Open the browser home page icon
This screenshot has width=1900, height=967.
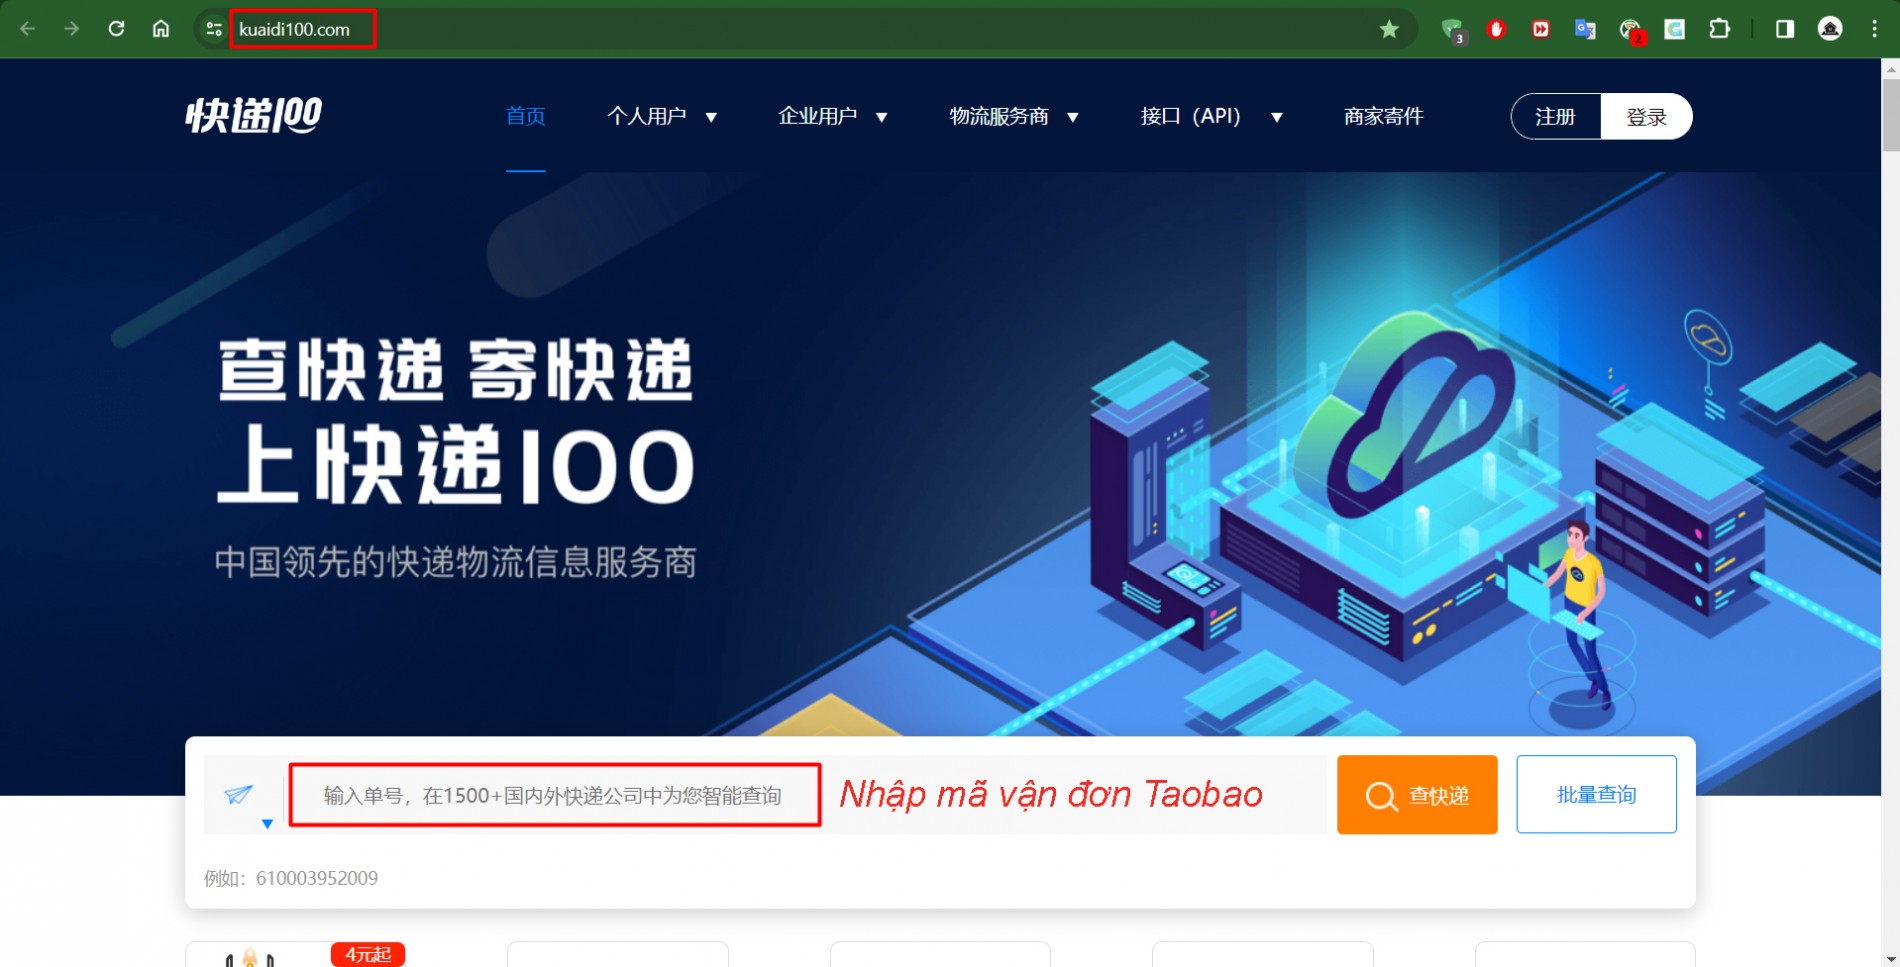[x=161, y=29]
